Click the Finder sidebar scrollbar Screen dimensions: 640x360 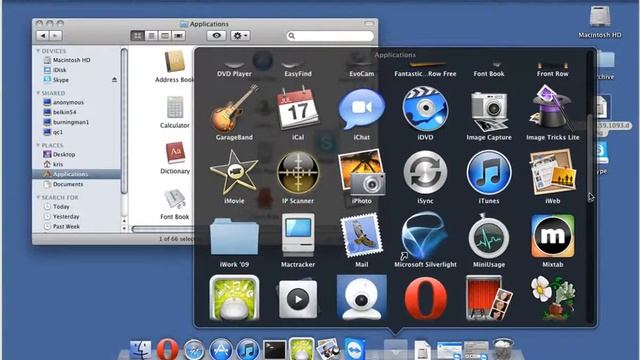(124, 121)
